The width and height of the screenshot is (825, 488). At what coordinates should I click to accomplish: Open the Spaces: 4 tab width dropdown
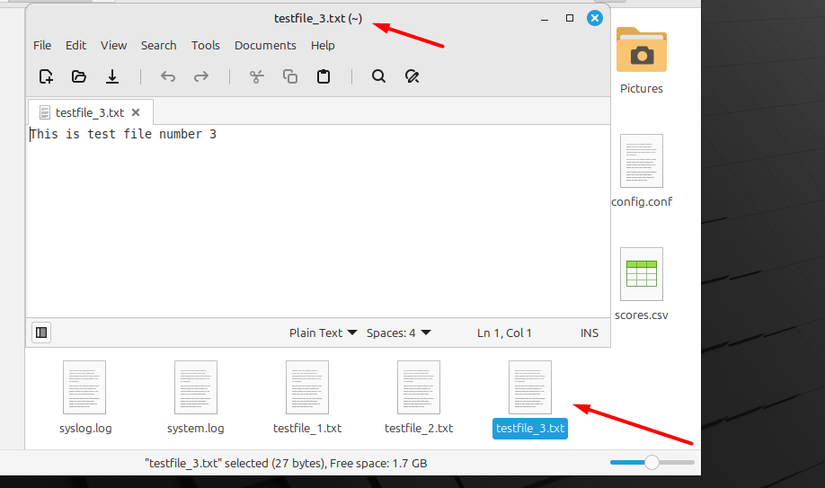pos(398,333)
